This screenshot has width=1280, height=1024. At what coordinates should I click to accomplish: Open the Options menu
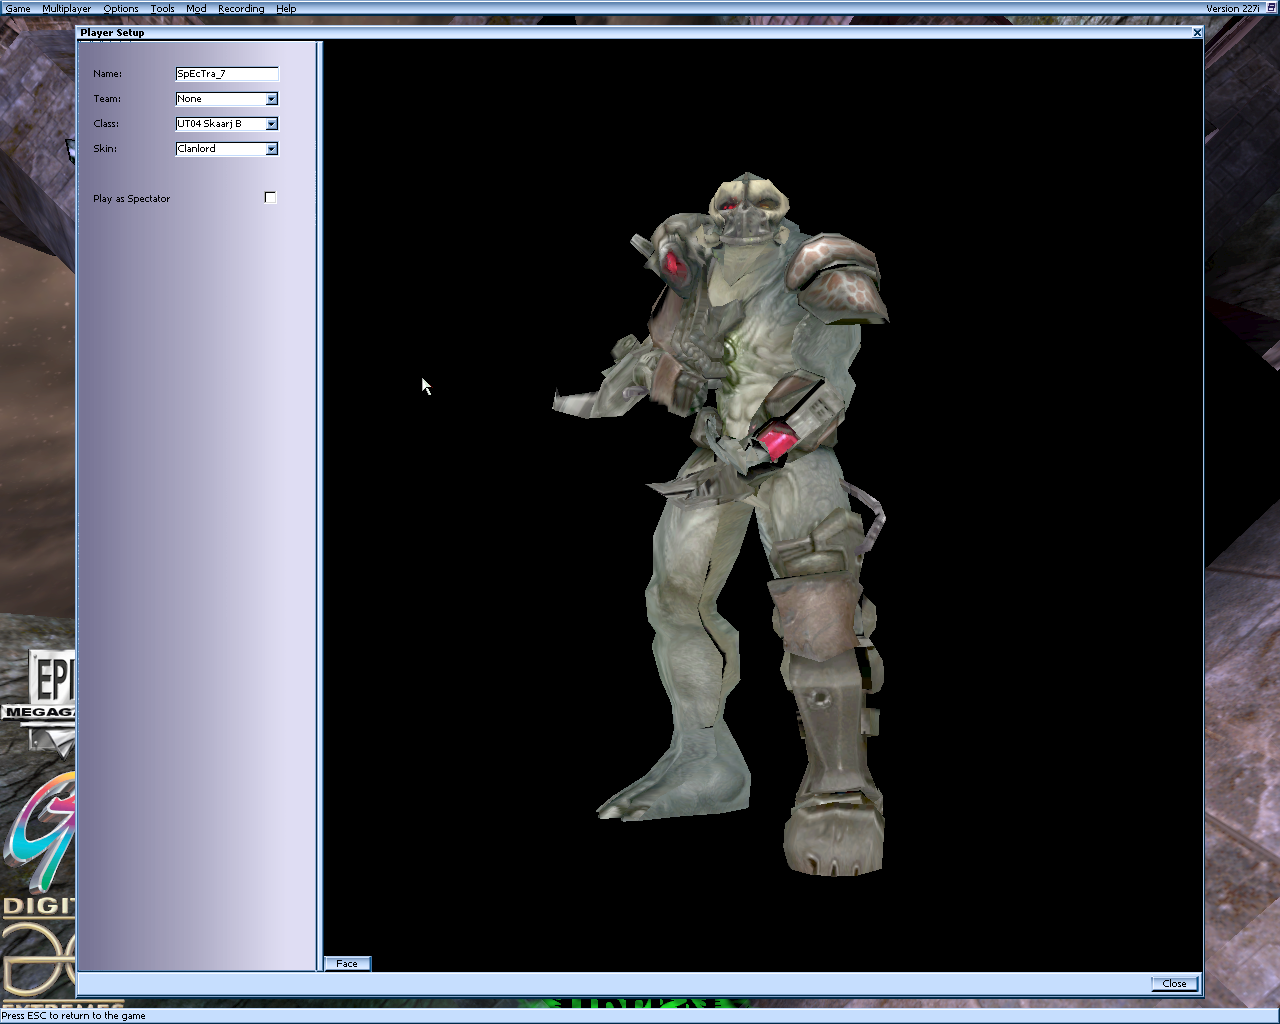[121, 8]
